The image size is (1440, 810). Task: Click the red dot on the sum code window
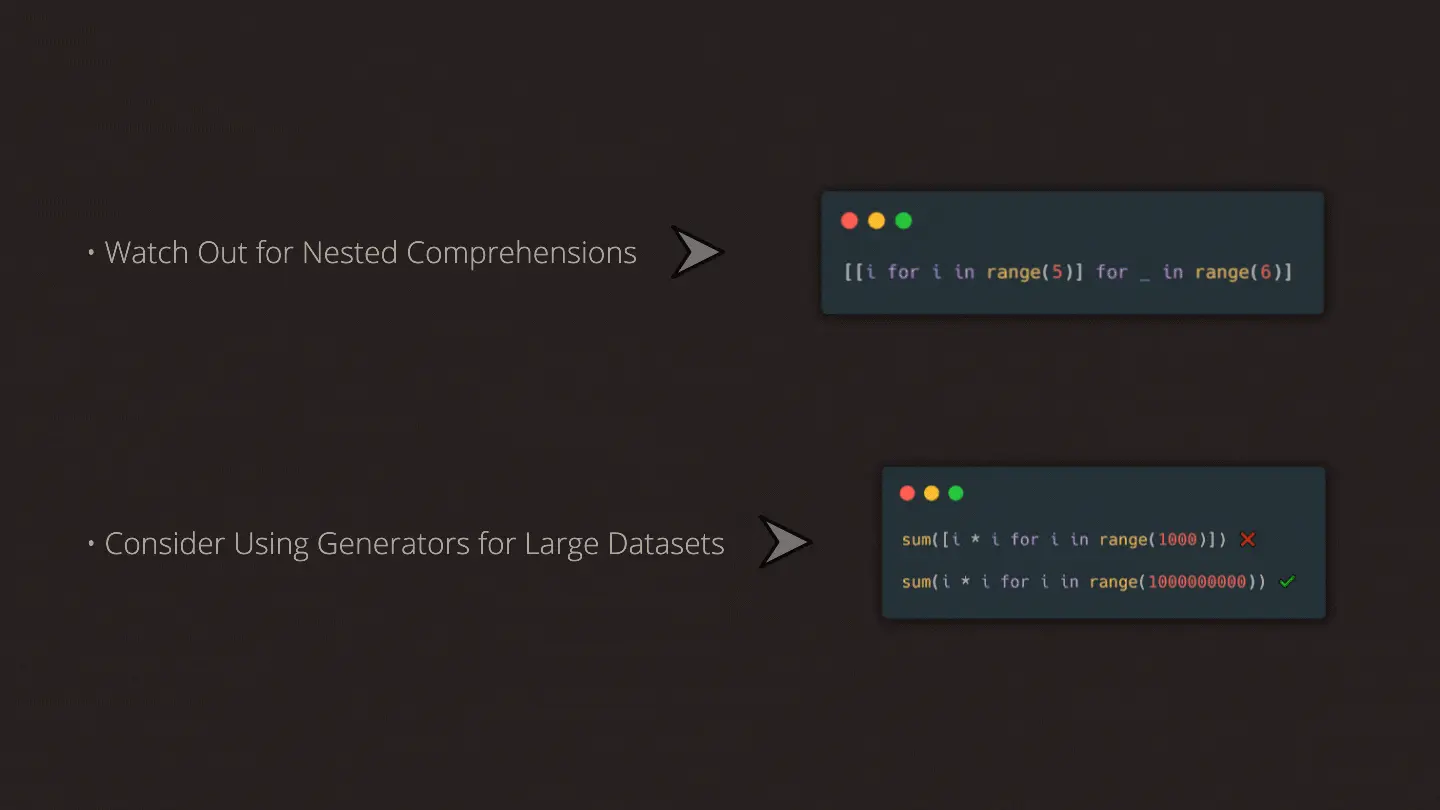(x=907, y=493)
